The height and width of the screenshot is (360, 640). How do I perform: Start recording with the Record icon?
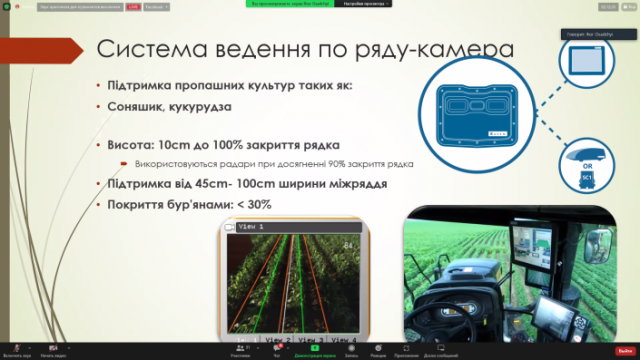pos(351,351)
